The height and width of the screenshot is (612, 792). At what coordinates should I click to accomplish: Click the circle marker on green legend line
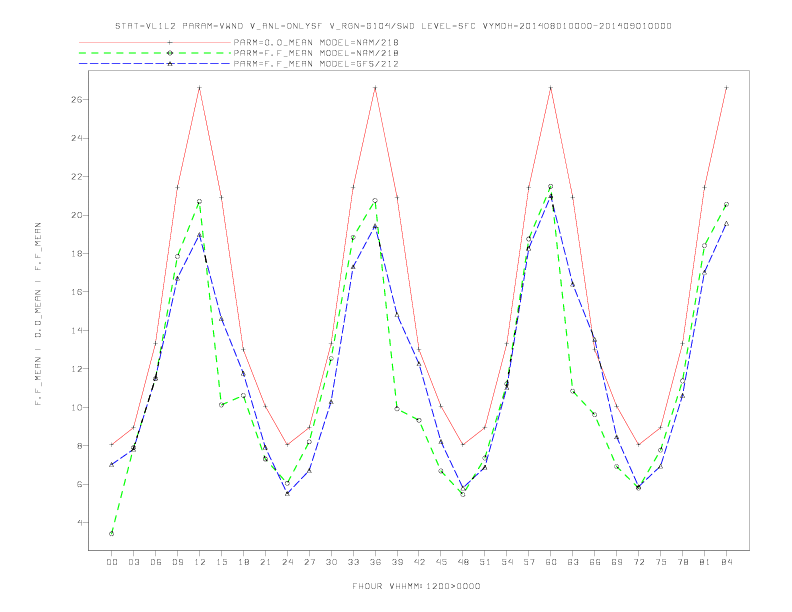tap(170, 53)
